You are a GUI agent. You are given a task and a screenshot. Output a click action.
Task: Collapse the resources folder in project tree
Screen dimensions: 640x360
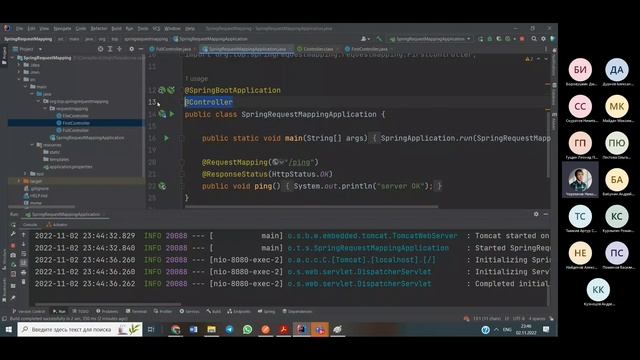[x=32, y=145]
